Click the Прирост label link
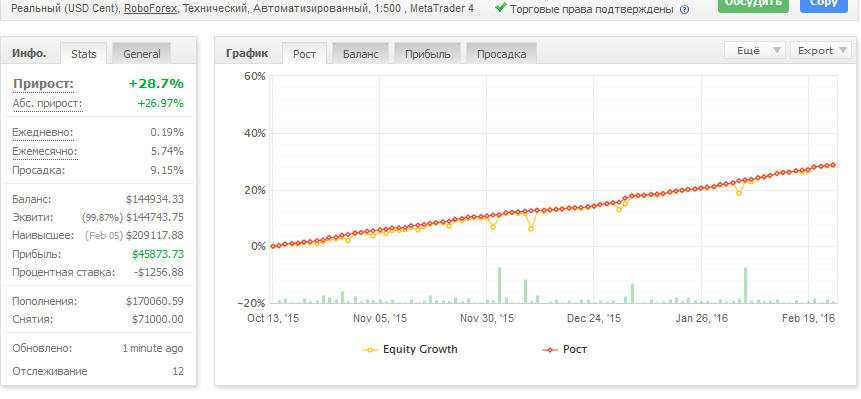Image resolution: width=861 pixels, height=399 pixels. tap(43, 83)
